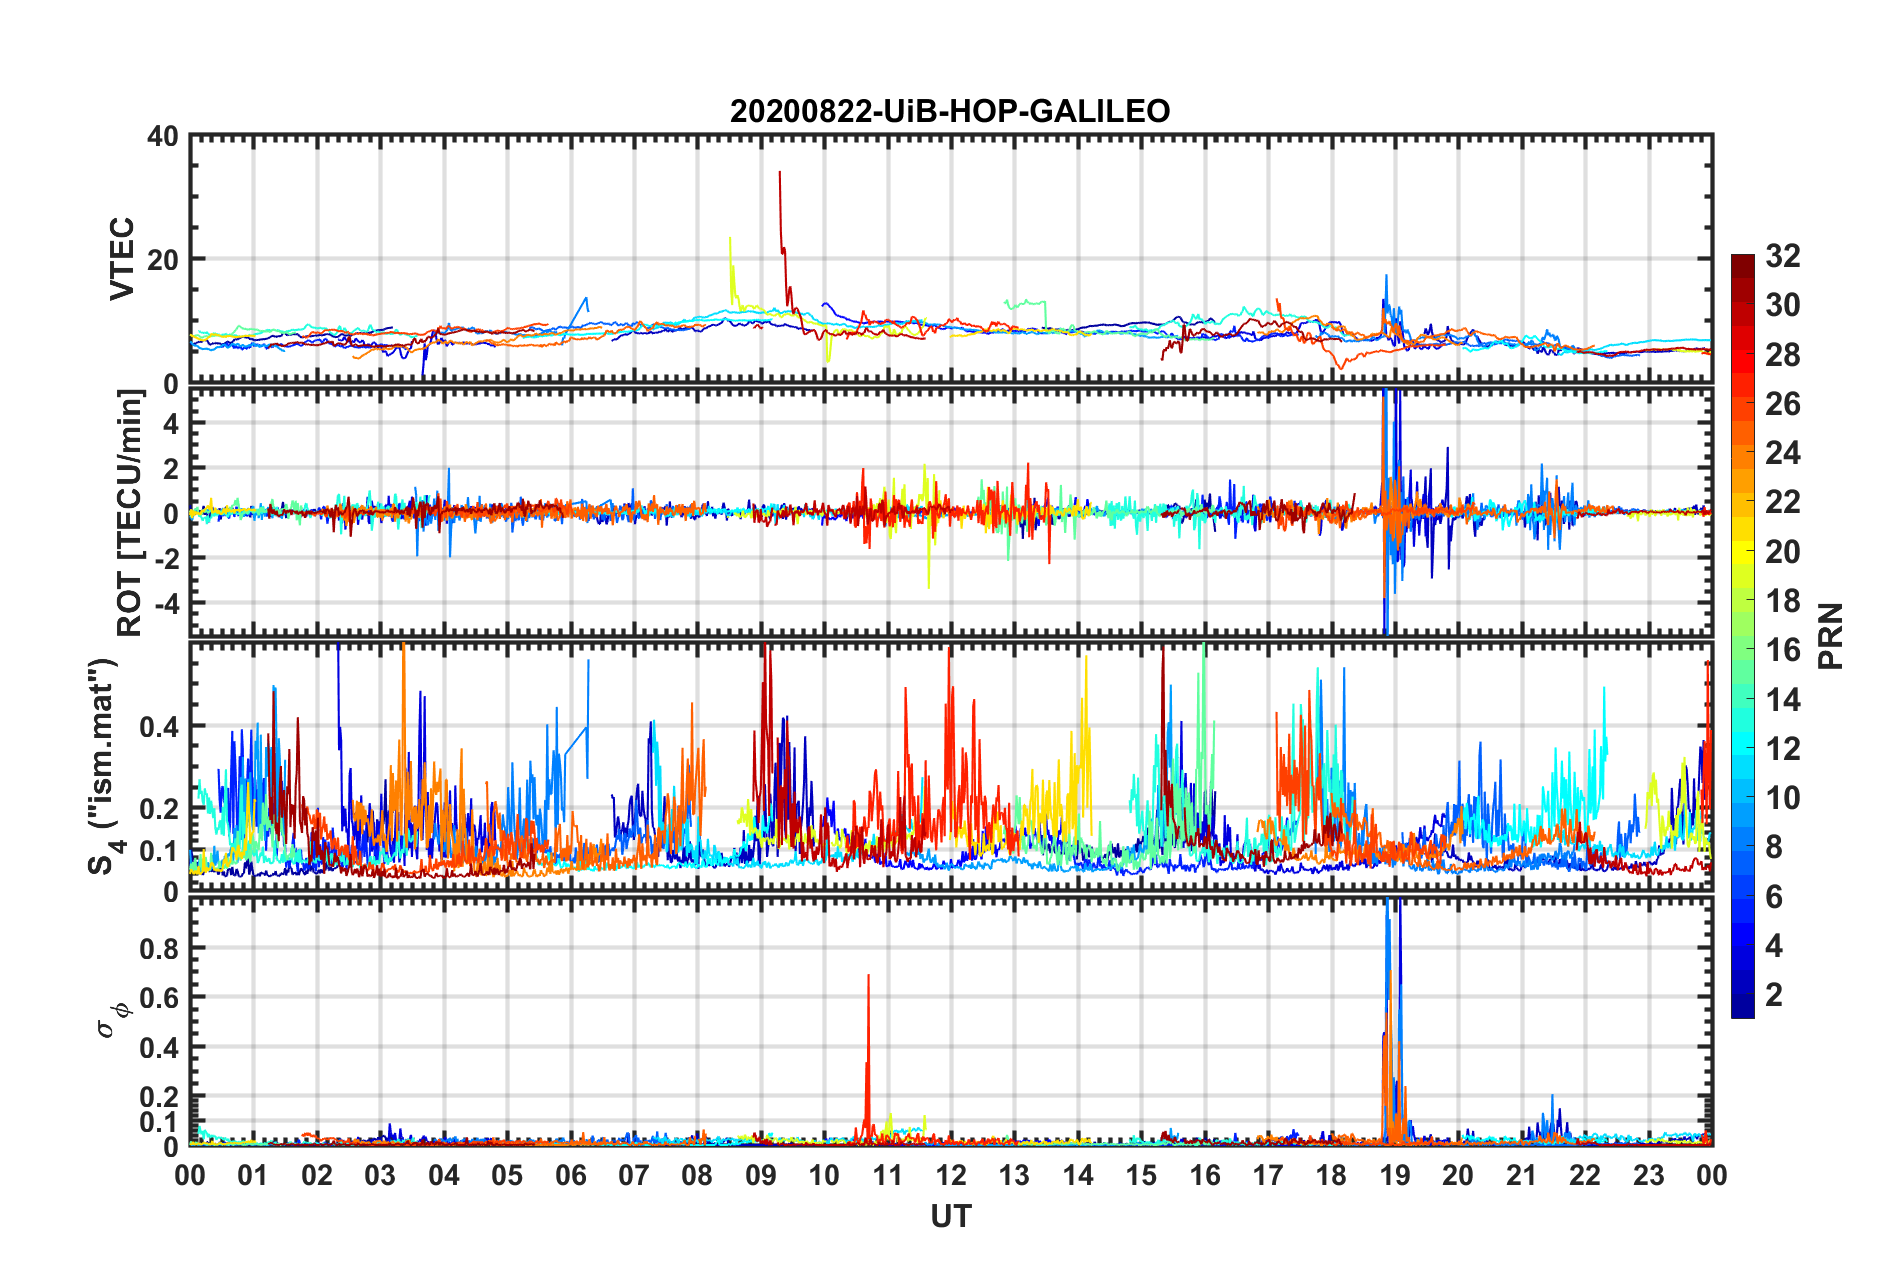1902x1272 pixels.
Task: Click the "0.6" tick on sigma-phi axis
Action: [x=159, y=998]
